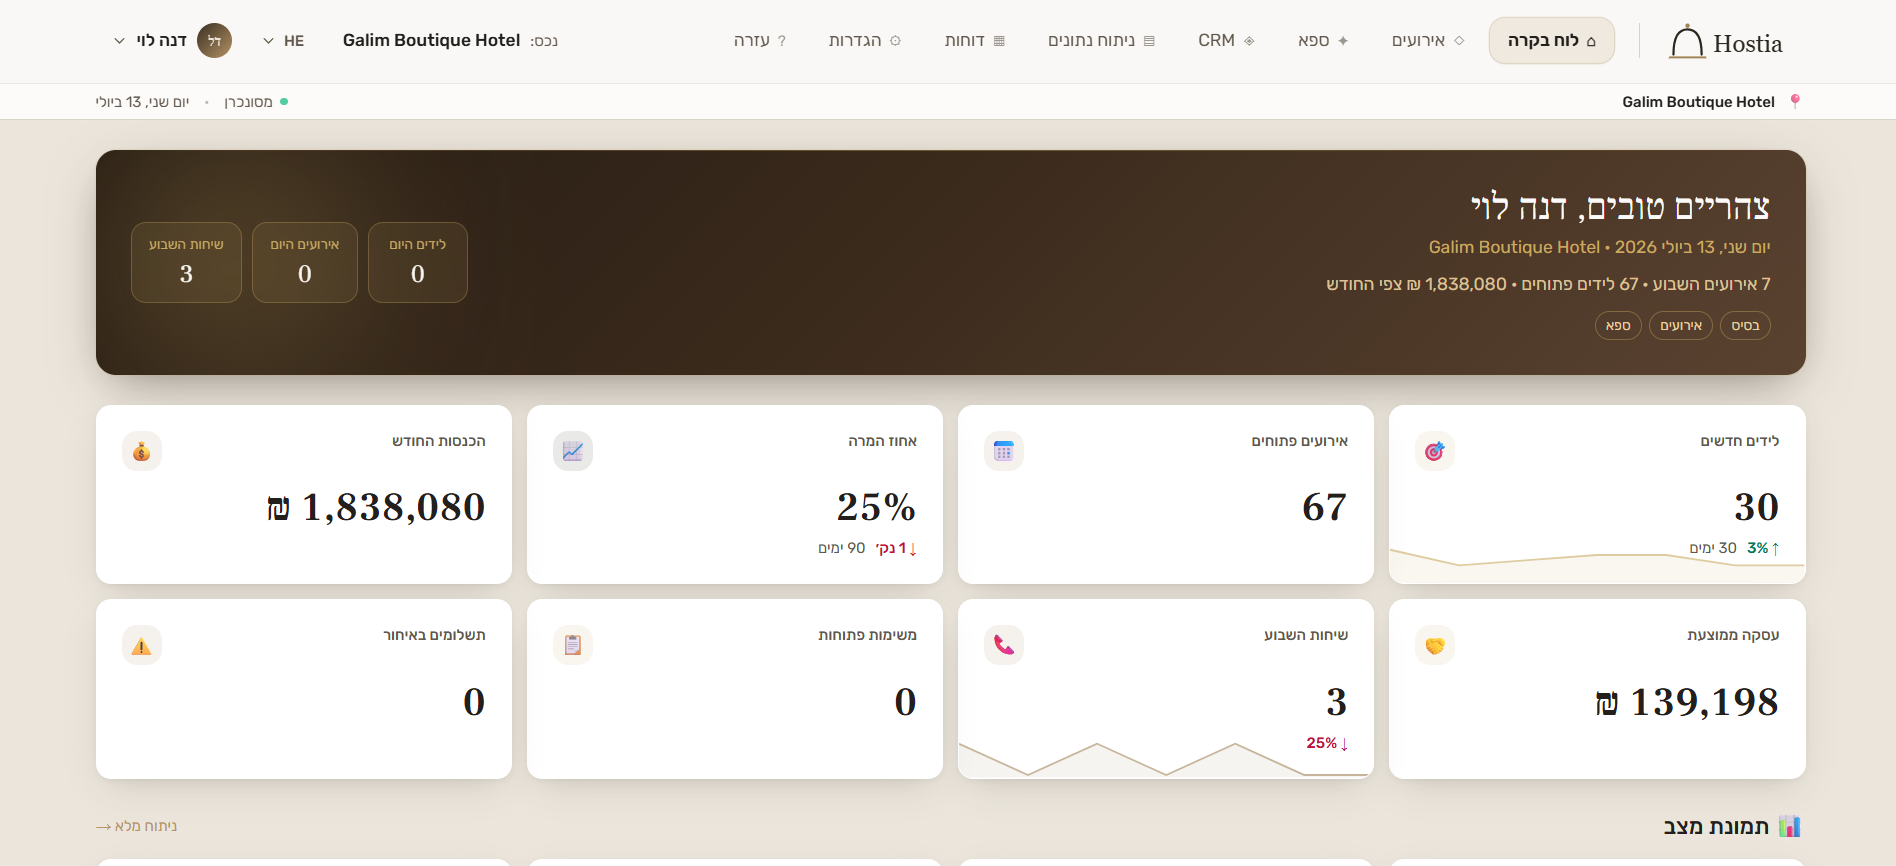
Task: Click the chart icon on אחוז המרה card
Action: 573,451
